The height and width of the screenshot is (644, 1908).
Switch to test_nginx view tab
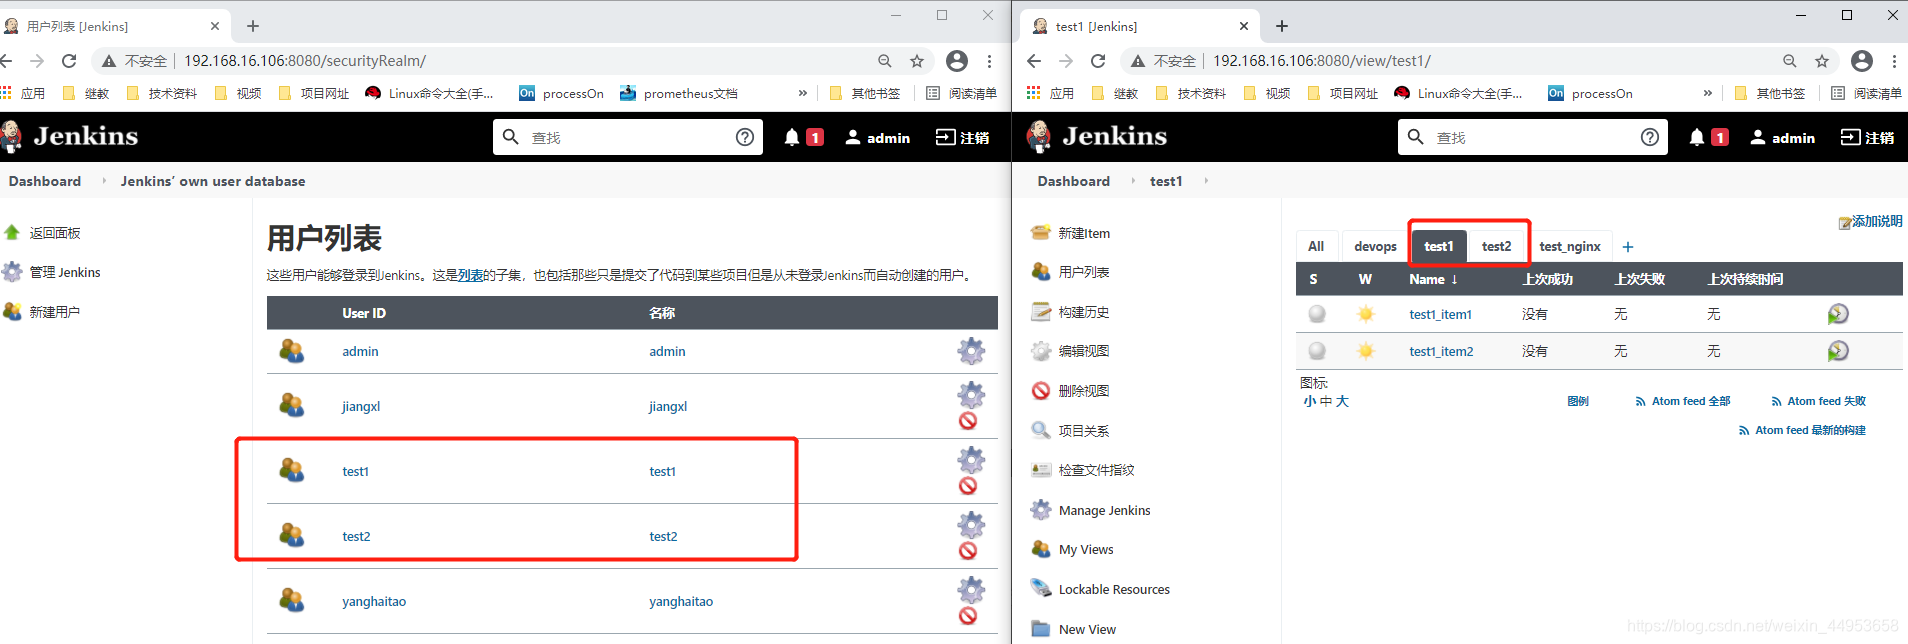click(1570, 246)
